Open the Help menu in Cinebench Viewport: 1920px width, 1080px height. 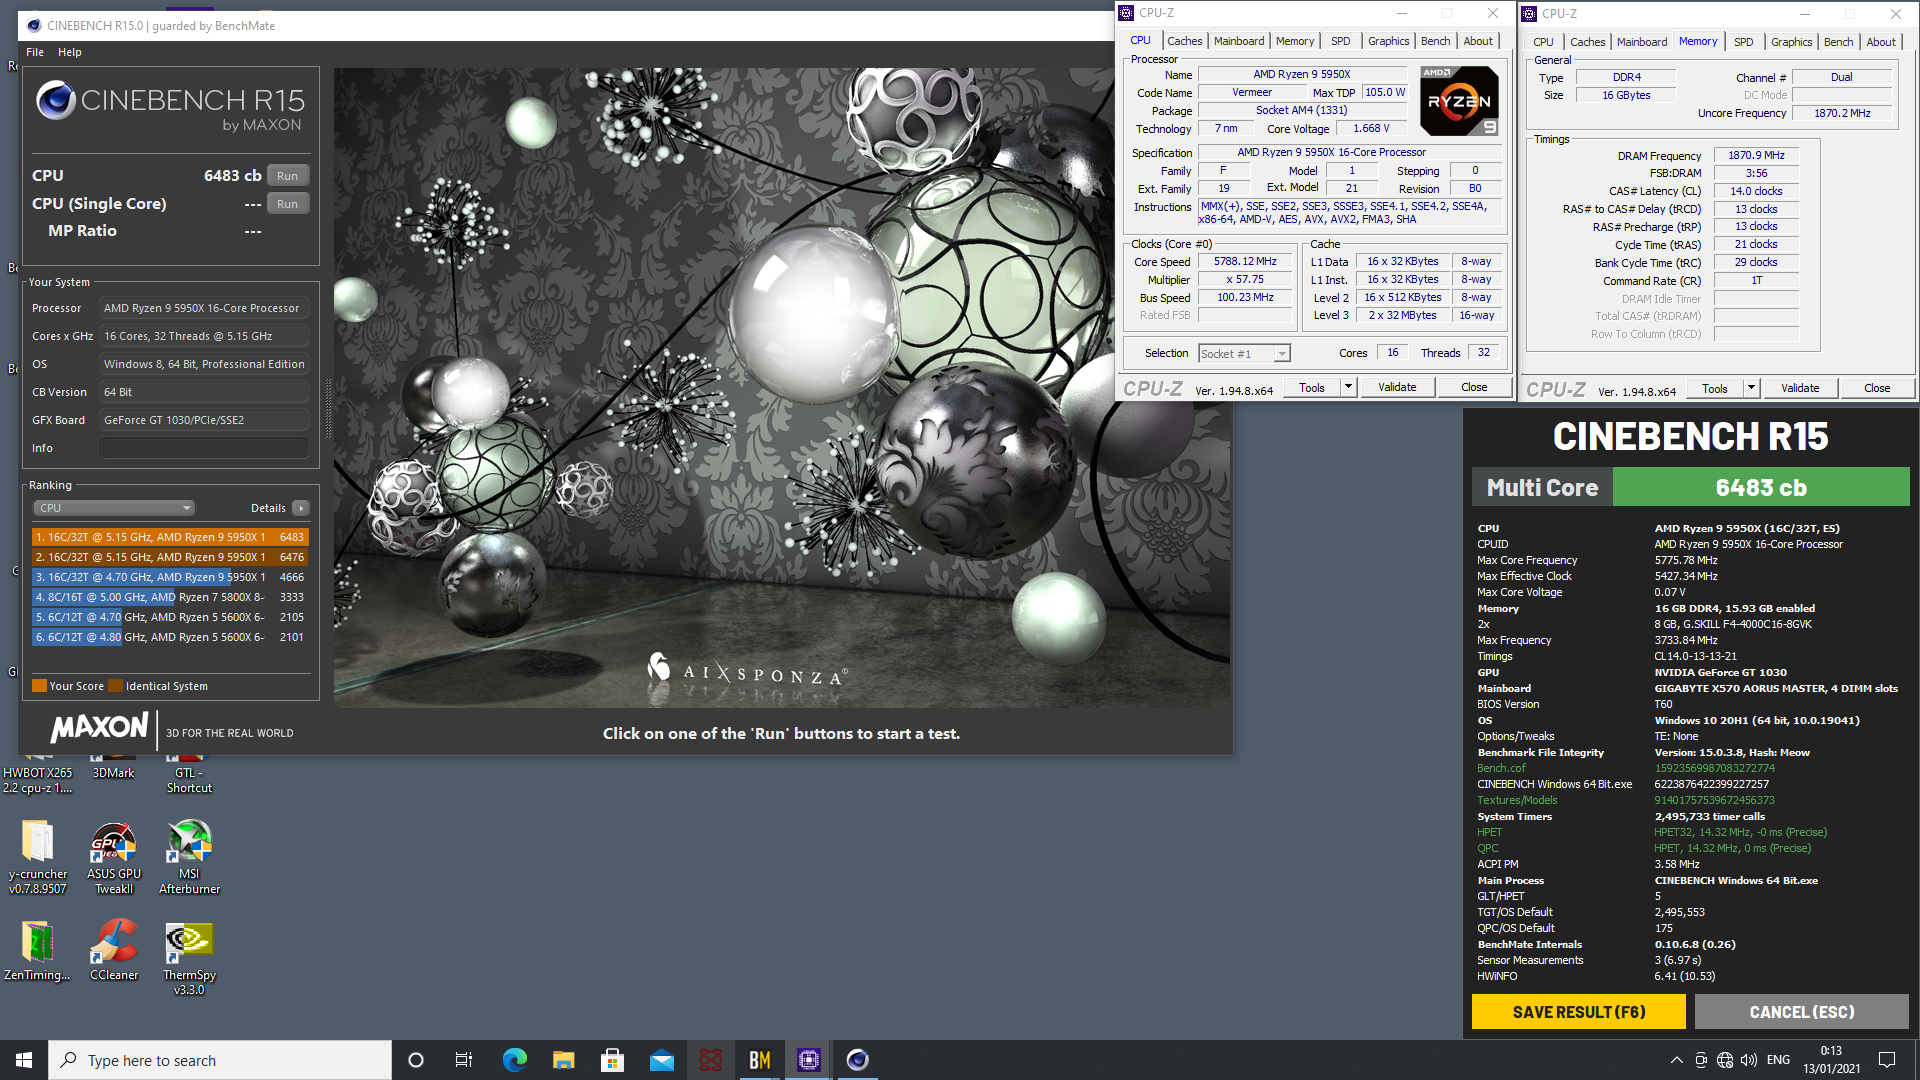pyautogui.click(x=70, y=52)
